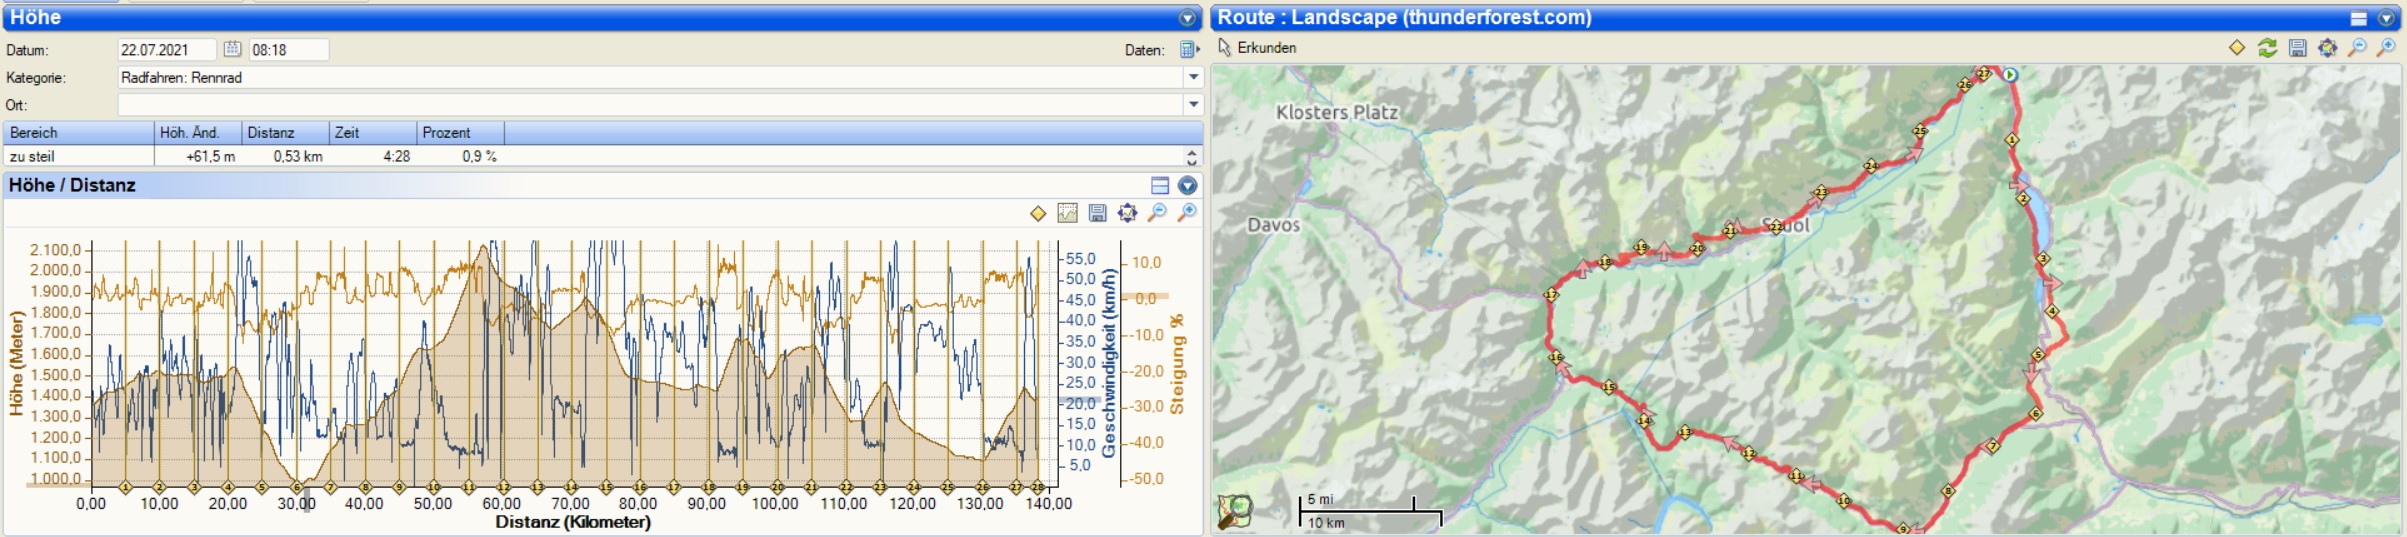This screenshot has width=2407, height=537.
Task: Click the Erkunden map mode button
Action: click(x=1257, y=48)
